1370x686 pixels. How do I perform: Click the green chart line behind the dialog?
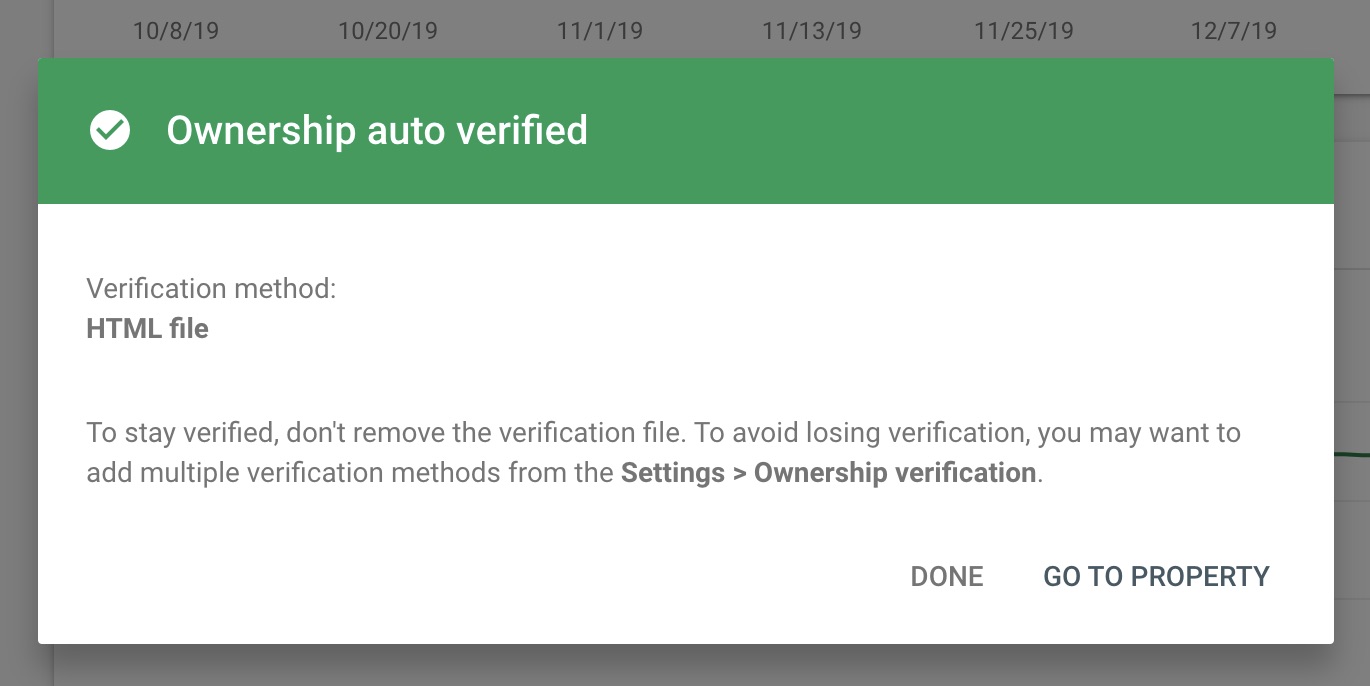[x=1352, y=455]
